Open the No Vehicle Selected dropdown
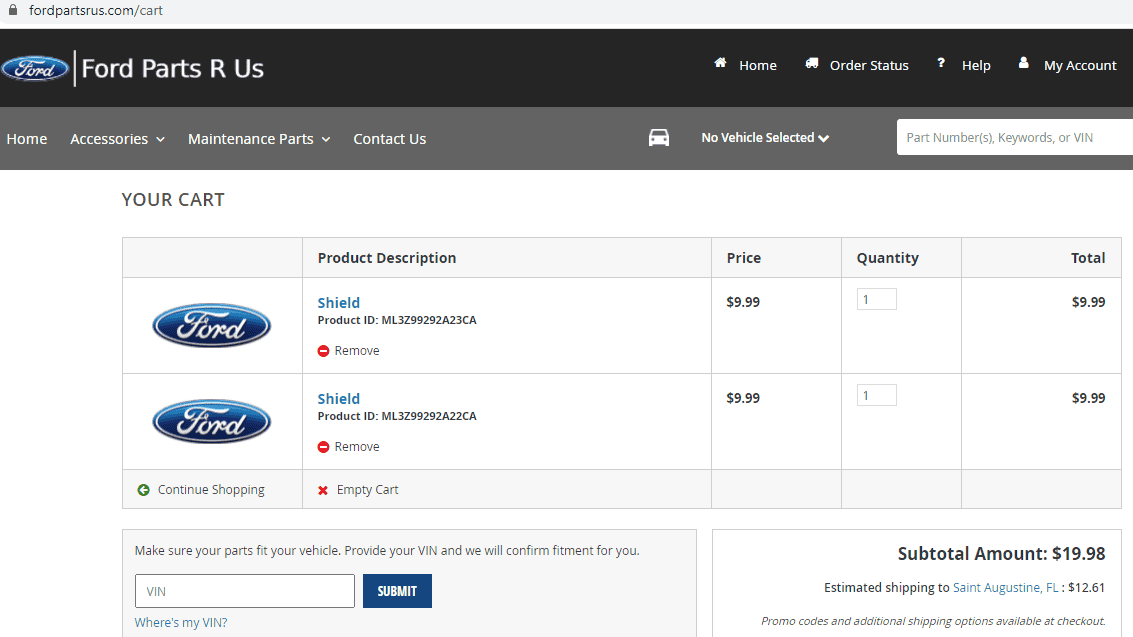The width and height of the screenshot is (1133, 637). pyautogui.click(x=765, y=138)
